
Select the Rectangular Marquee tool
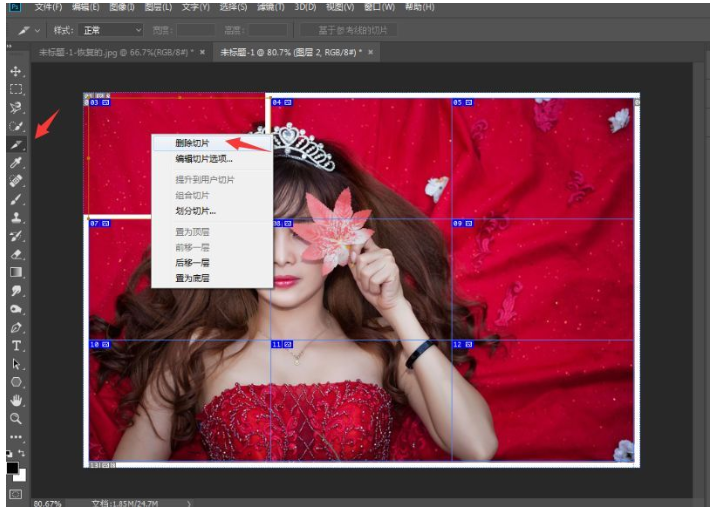point(16,89)
